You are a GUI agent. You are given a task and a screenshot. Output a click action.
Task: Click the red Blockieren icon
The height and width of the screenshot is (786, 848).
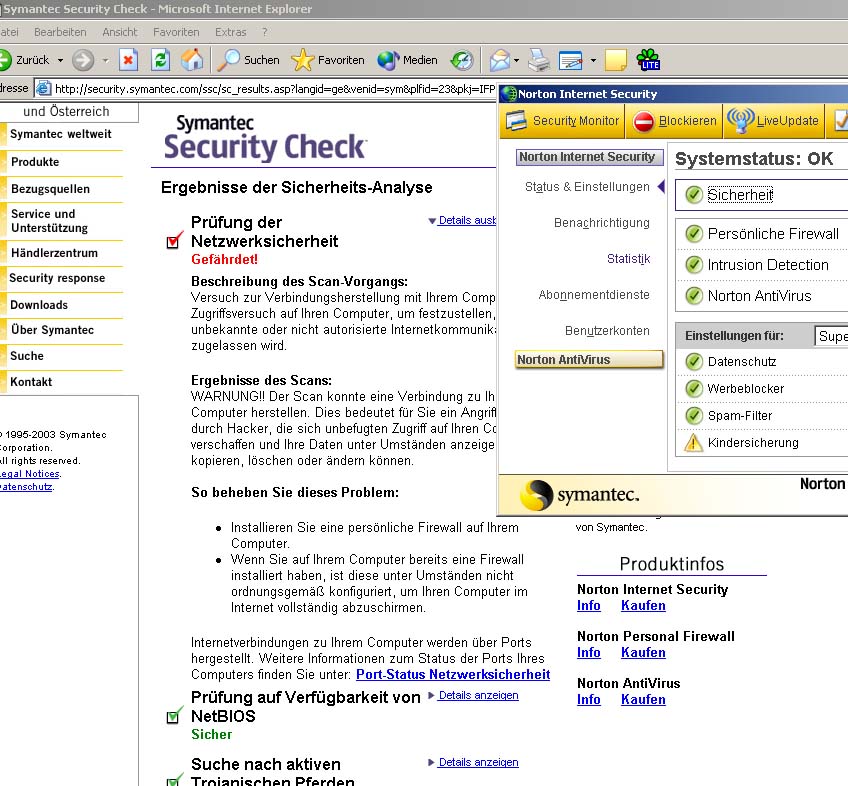click(644, 121)
